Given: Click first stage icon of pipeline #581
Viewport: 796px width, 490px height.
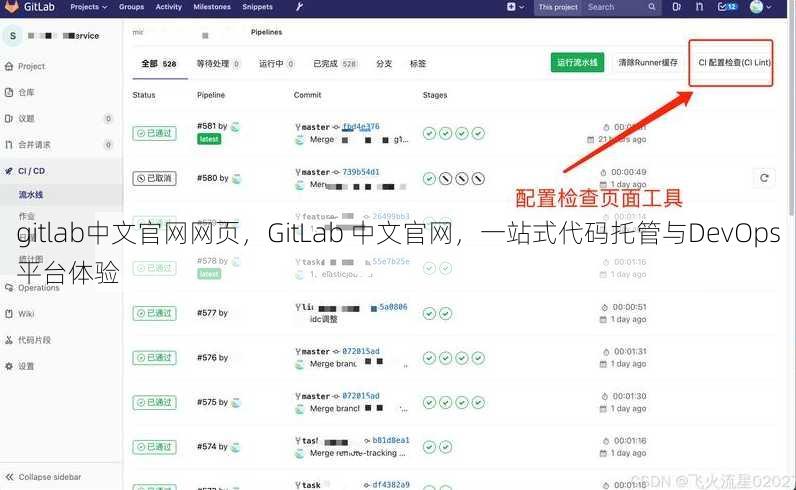Looking at the screenshot, I should tap(429, 134).
